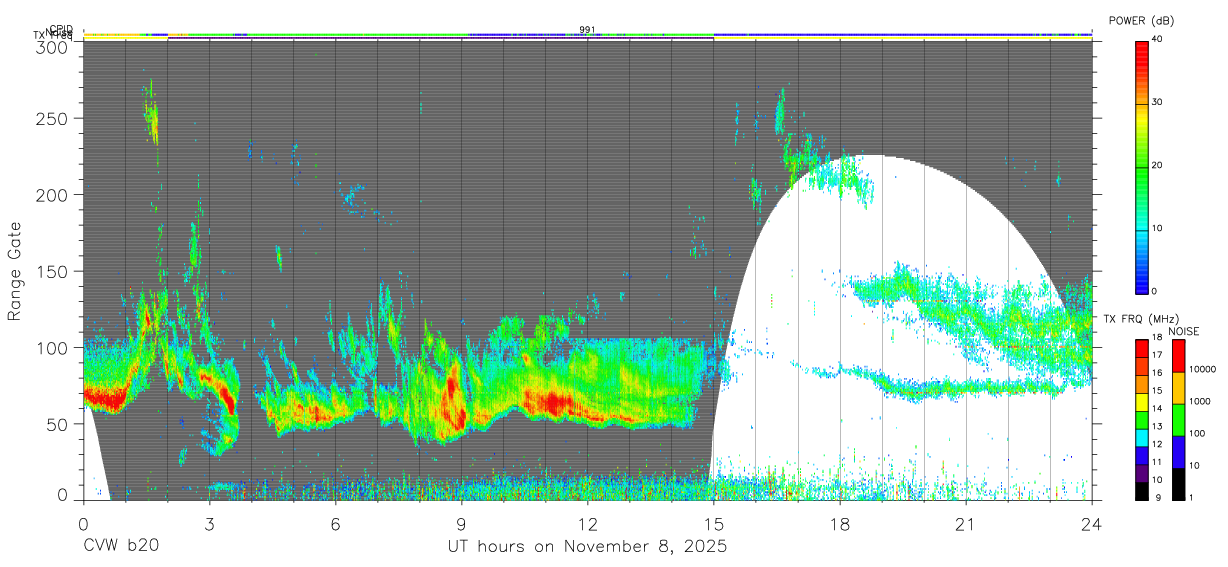1228x567 pixels.
Task: Pick the red 18 MHz frequency swatch
Action: (x=1142, y=346)
